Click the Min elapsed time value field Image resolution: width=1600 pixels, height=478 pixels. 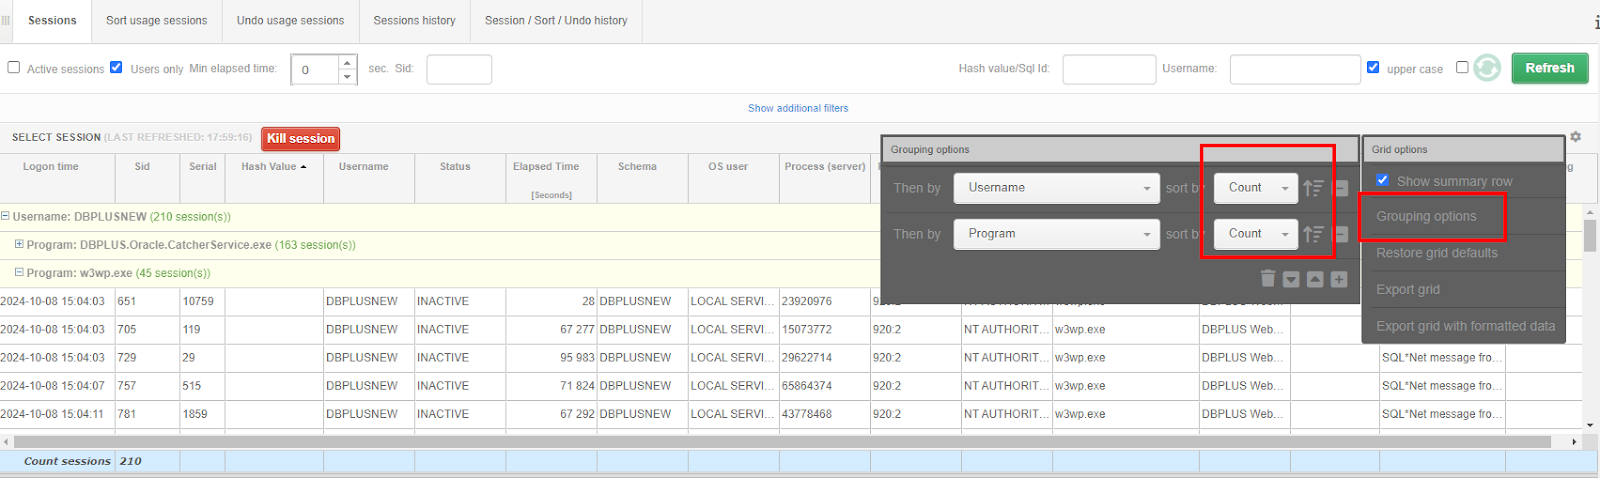(x=315, y=69)
